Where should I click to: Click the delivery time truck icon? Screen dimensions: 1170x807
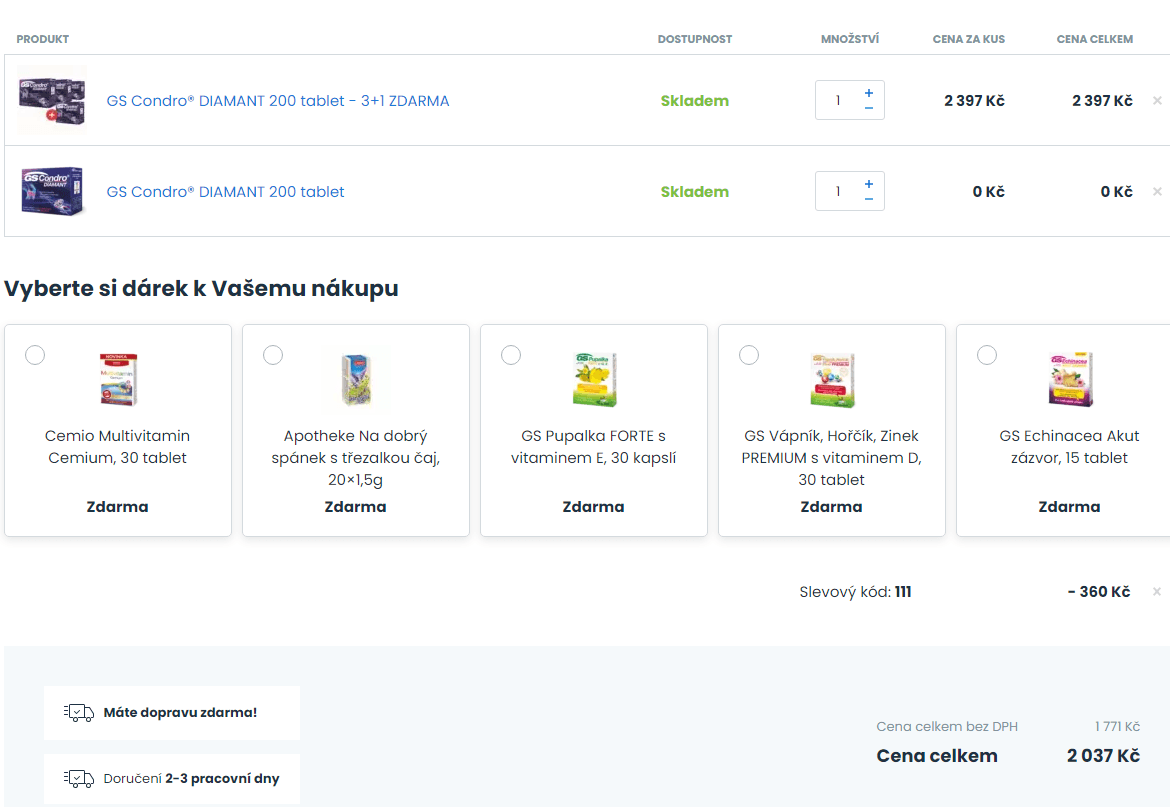click(78, 779)
